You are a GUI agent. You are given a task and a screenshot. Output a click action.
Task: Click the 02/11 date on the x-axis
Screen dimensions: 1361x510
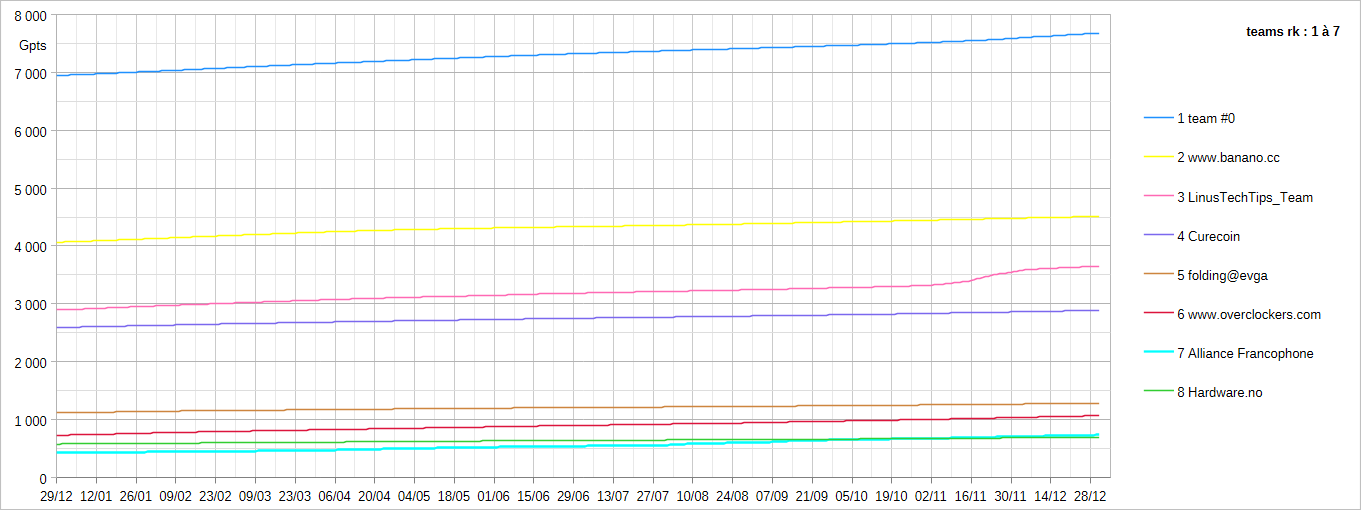tap(931, 495)
